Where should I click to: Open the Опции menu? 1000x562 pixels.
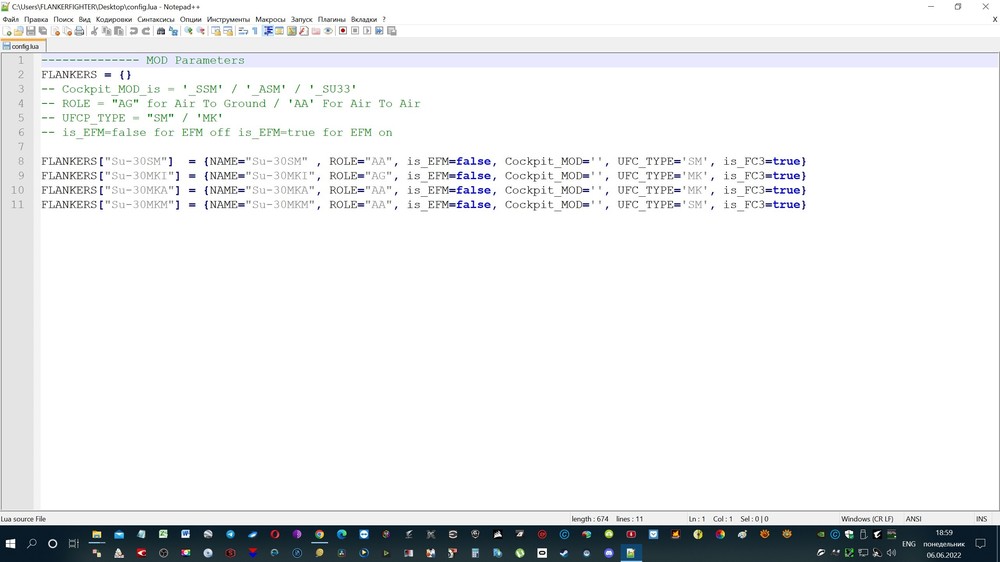click(190, 19)
